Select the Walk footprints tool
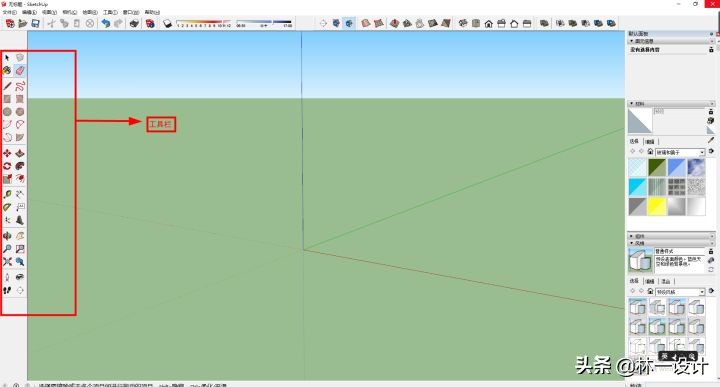720x387 pixels. [x=7, y=290]
